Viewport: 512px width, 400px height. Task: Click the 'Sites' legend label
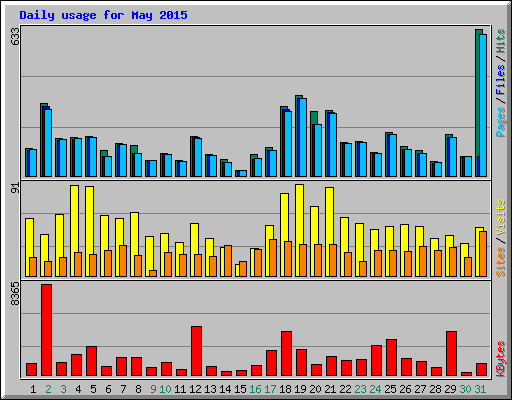pos(501,262)
